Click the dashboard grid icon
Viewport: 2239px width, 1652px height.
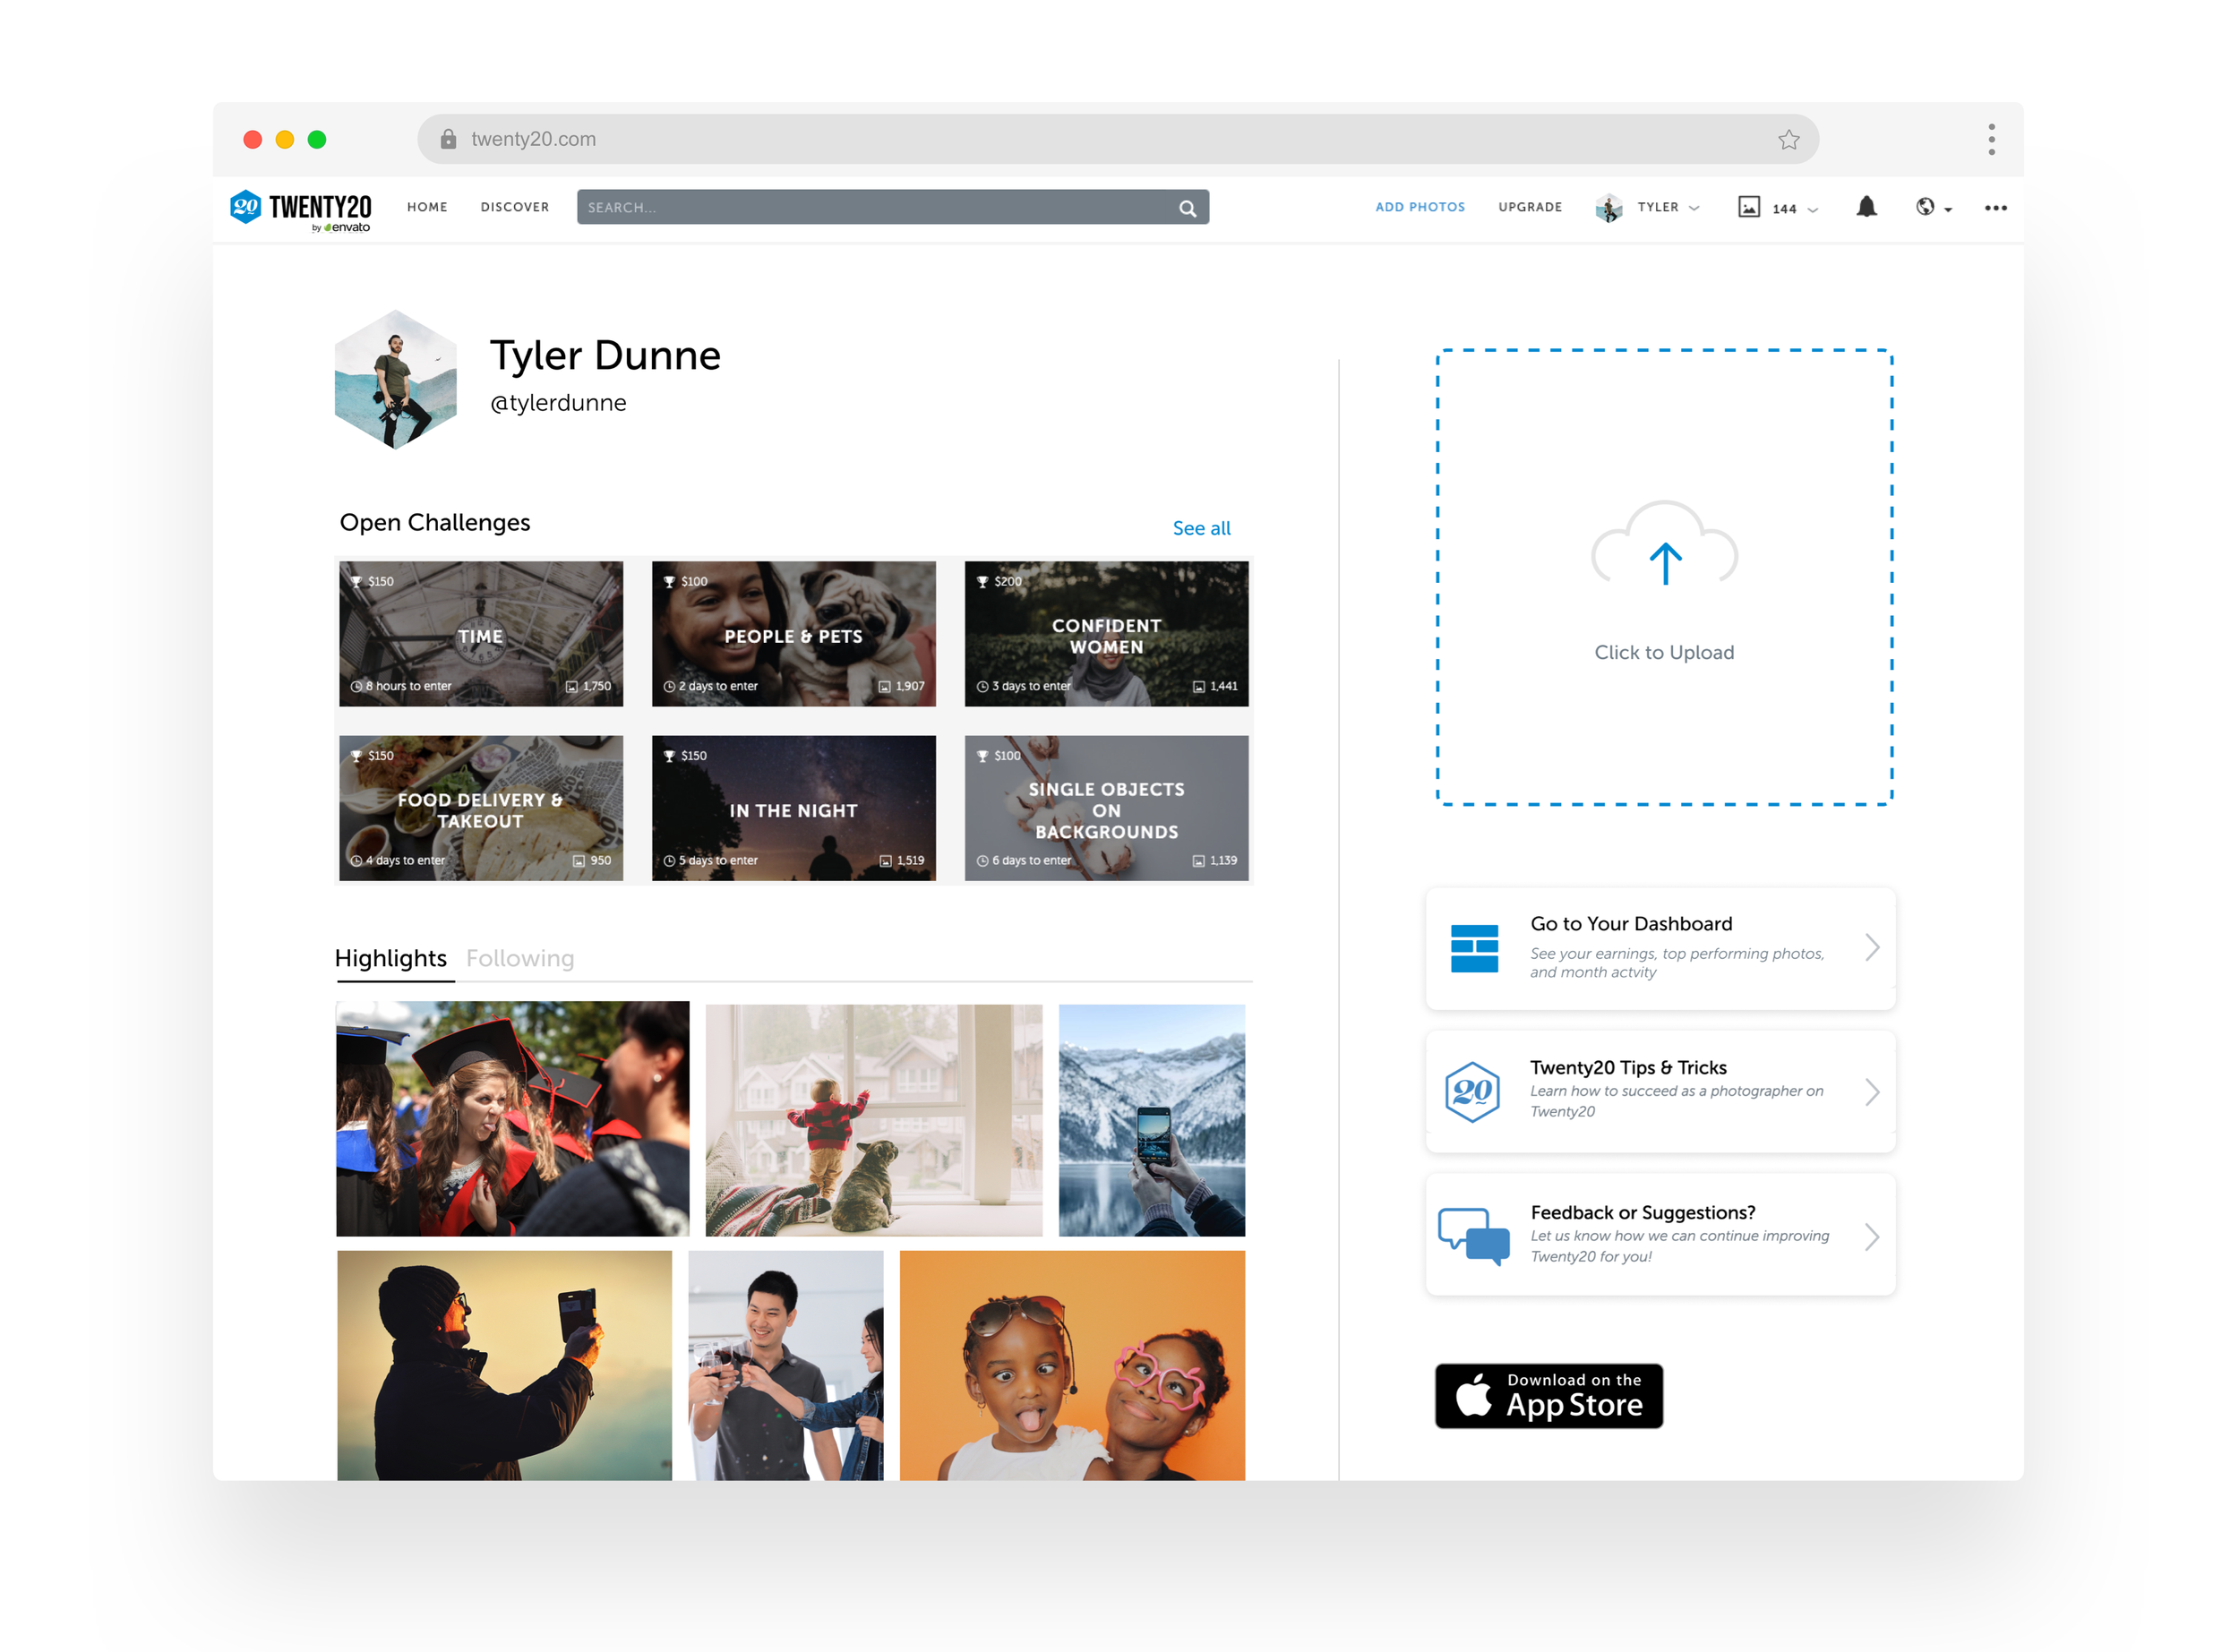coord(1474,948)
